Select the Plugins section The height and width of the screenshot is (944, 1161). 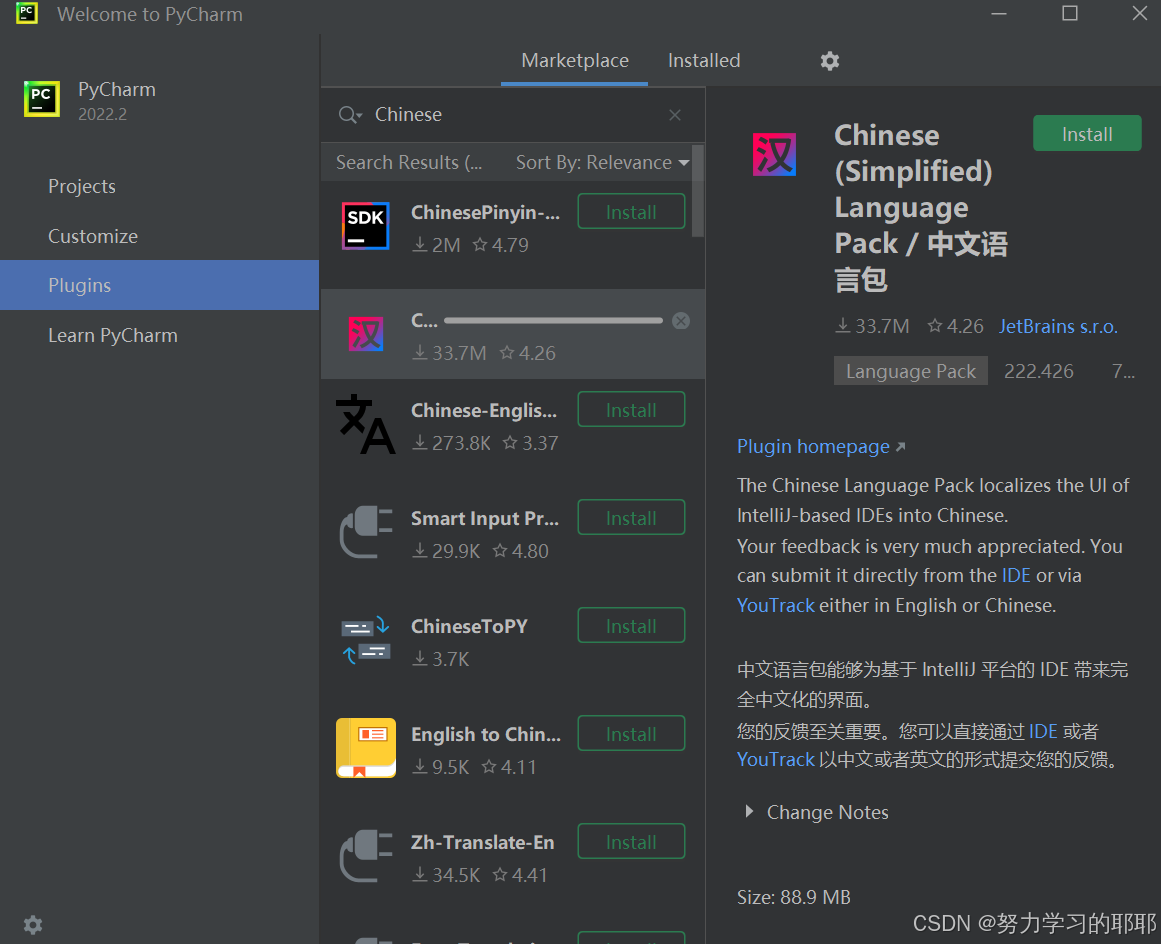pos(159,285)
